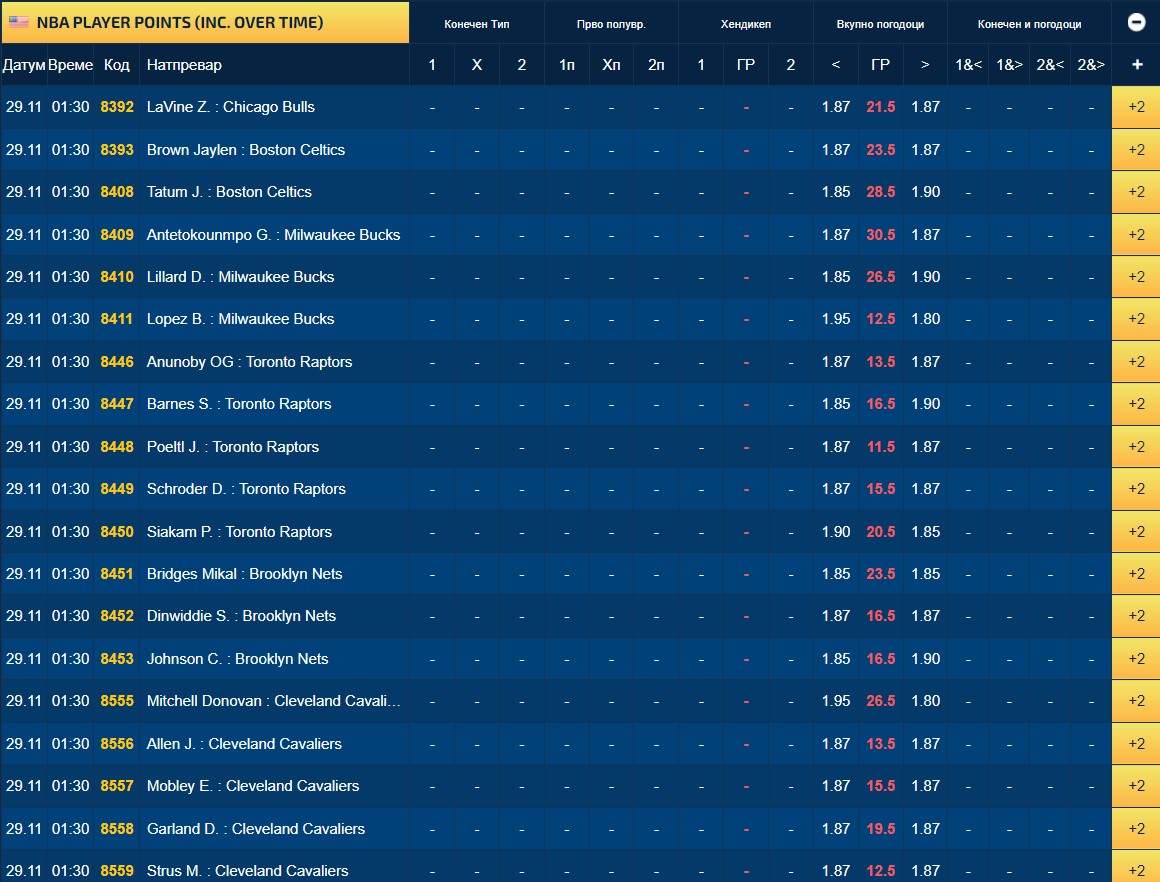The height and width of the screenshot is (882, 1160).
Task: Click match code 8409 for Antetokounmpo G.
Action: tap(117, 235)
